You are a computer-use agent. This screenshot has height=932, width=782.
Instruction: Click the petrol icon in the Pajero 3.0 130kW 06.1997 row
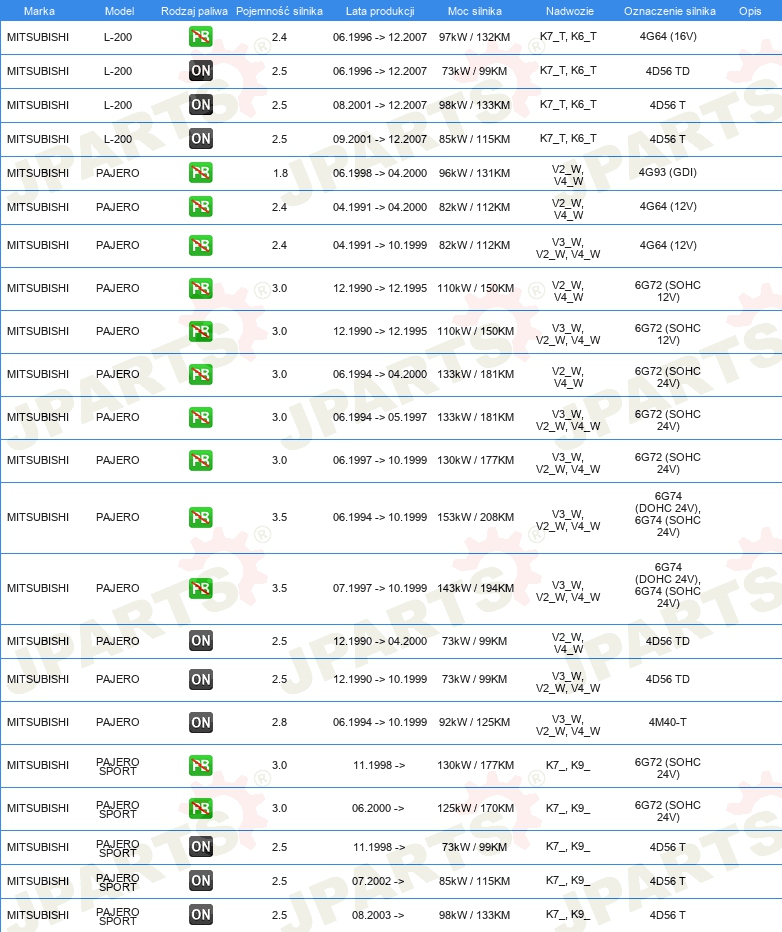coord(201,460)
